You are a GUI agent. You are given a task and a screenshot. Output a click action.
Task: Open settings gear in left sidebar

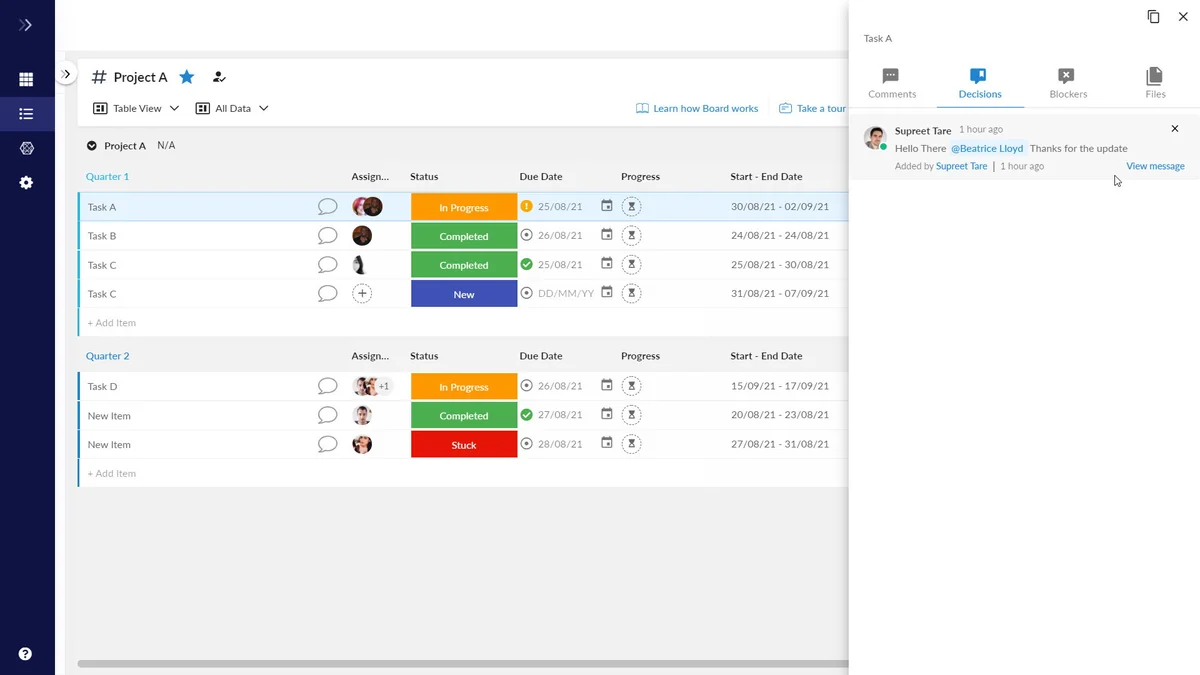26,183
